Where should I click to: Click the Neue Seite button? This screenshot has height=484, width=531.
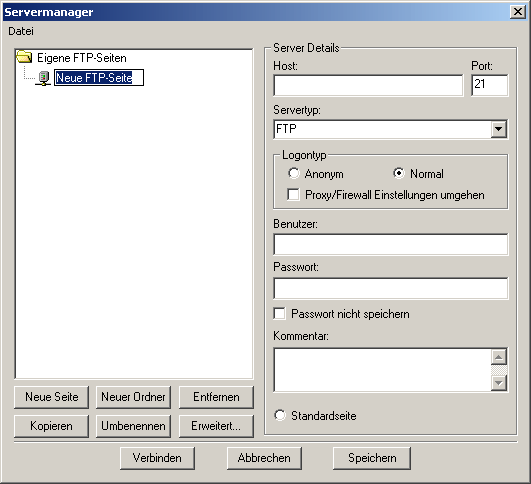point(51,397)
